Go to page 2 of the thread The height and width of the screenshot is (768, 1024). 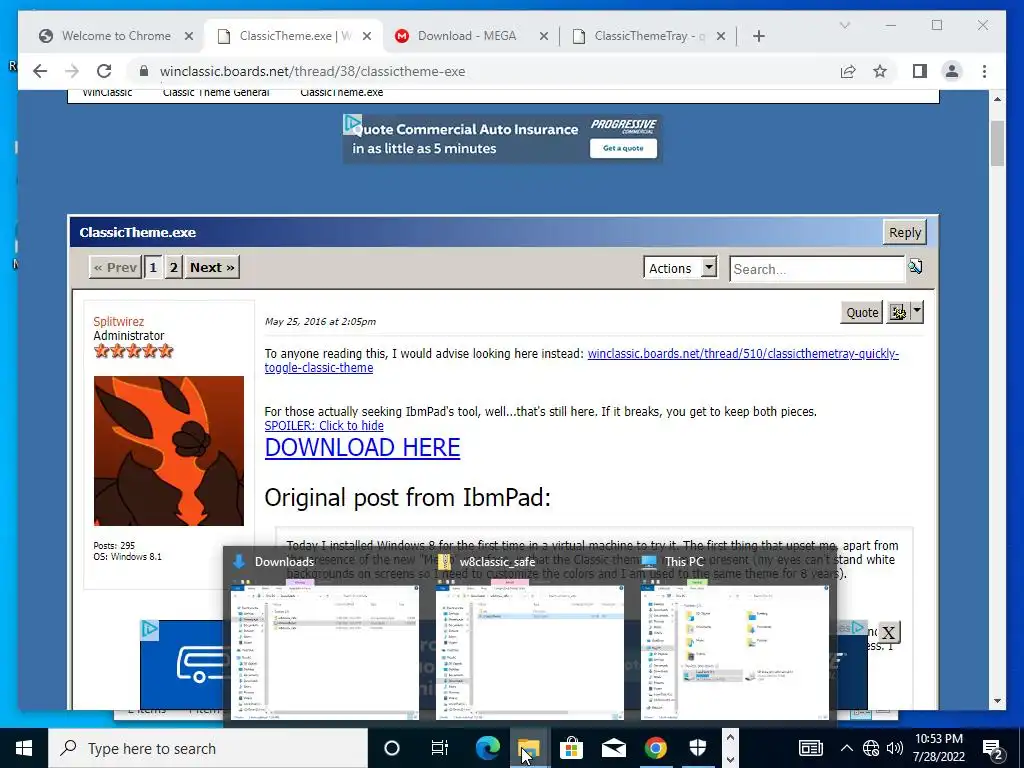pyautogui.click(x=173, y=267)
